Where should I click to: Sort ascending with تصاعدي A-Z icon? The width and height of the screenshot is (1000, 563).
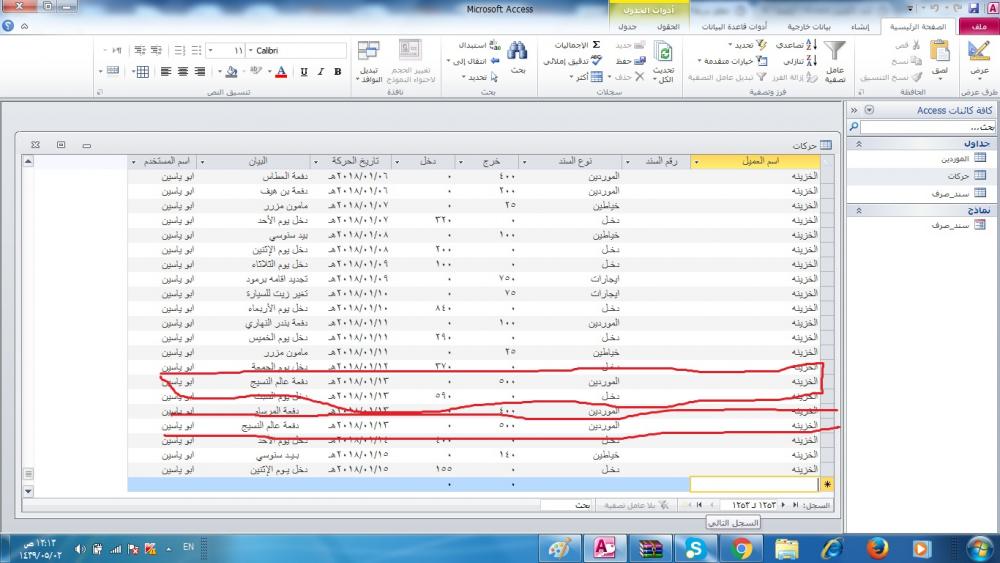click(811, 45)
